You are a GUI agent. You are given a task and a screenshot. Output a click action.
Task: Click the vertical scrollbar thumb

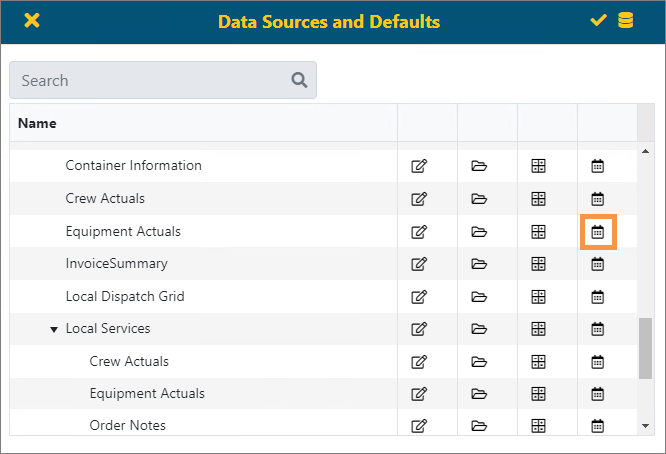[x=645, y=348]
